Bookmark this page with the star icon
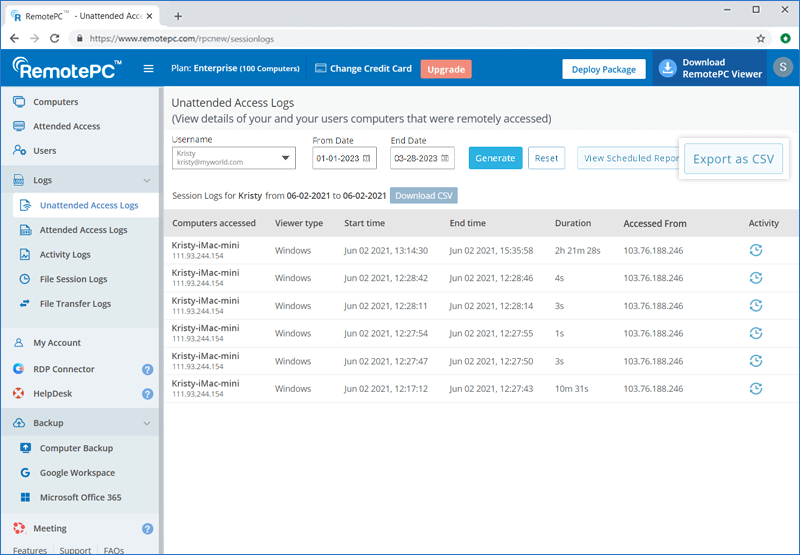 761,38
